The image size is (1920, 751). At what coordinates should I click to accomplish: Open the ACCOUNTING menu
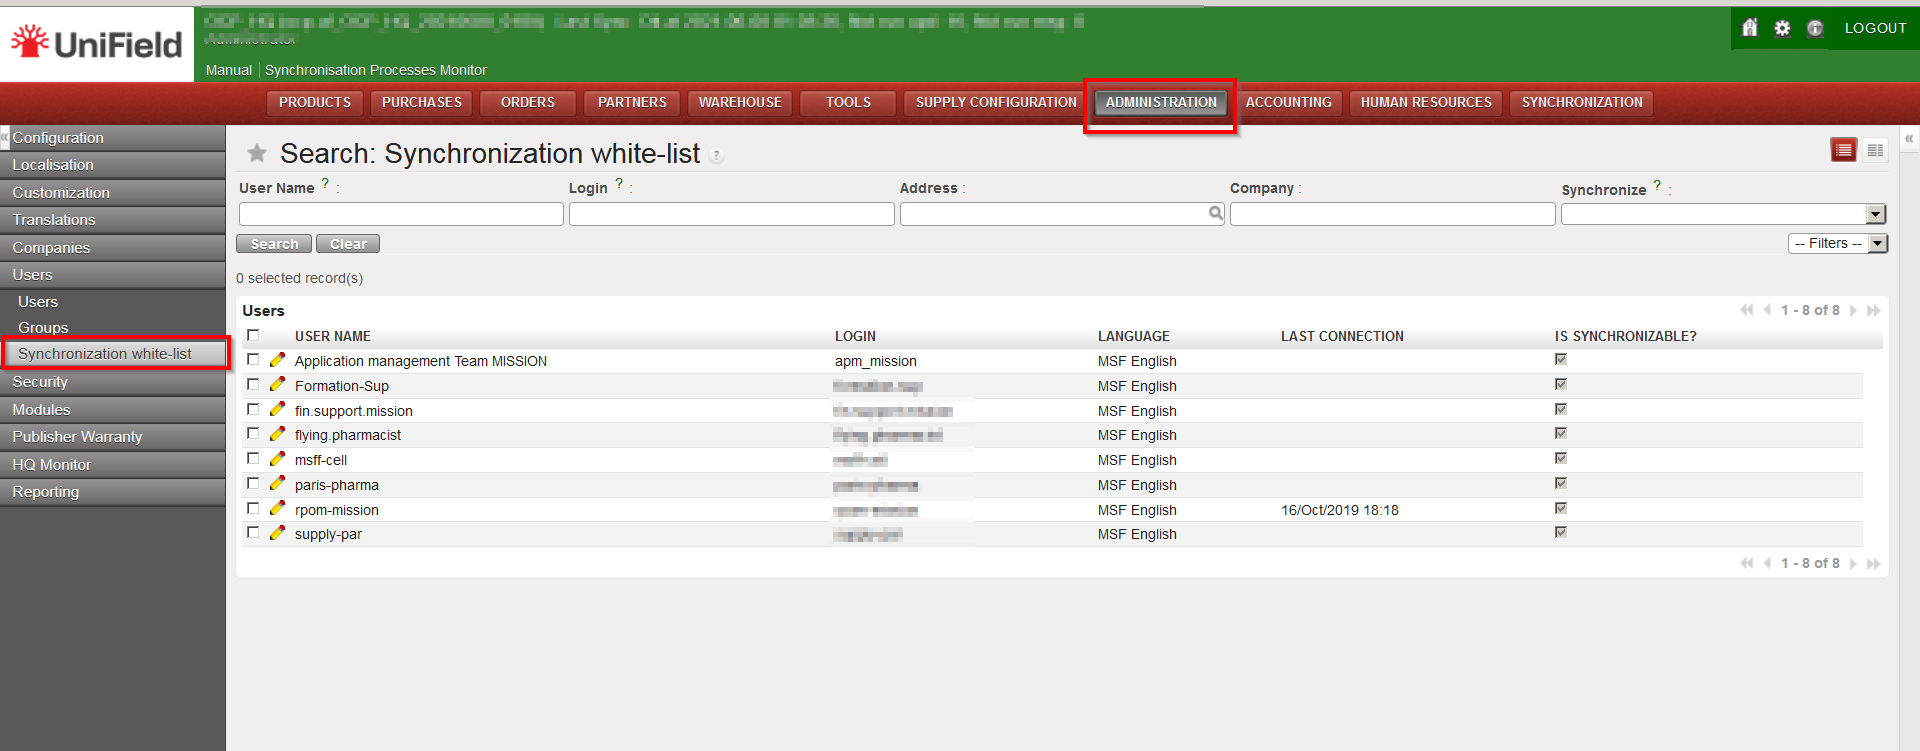click(x=1288, y=102)
